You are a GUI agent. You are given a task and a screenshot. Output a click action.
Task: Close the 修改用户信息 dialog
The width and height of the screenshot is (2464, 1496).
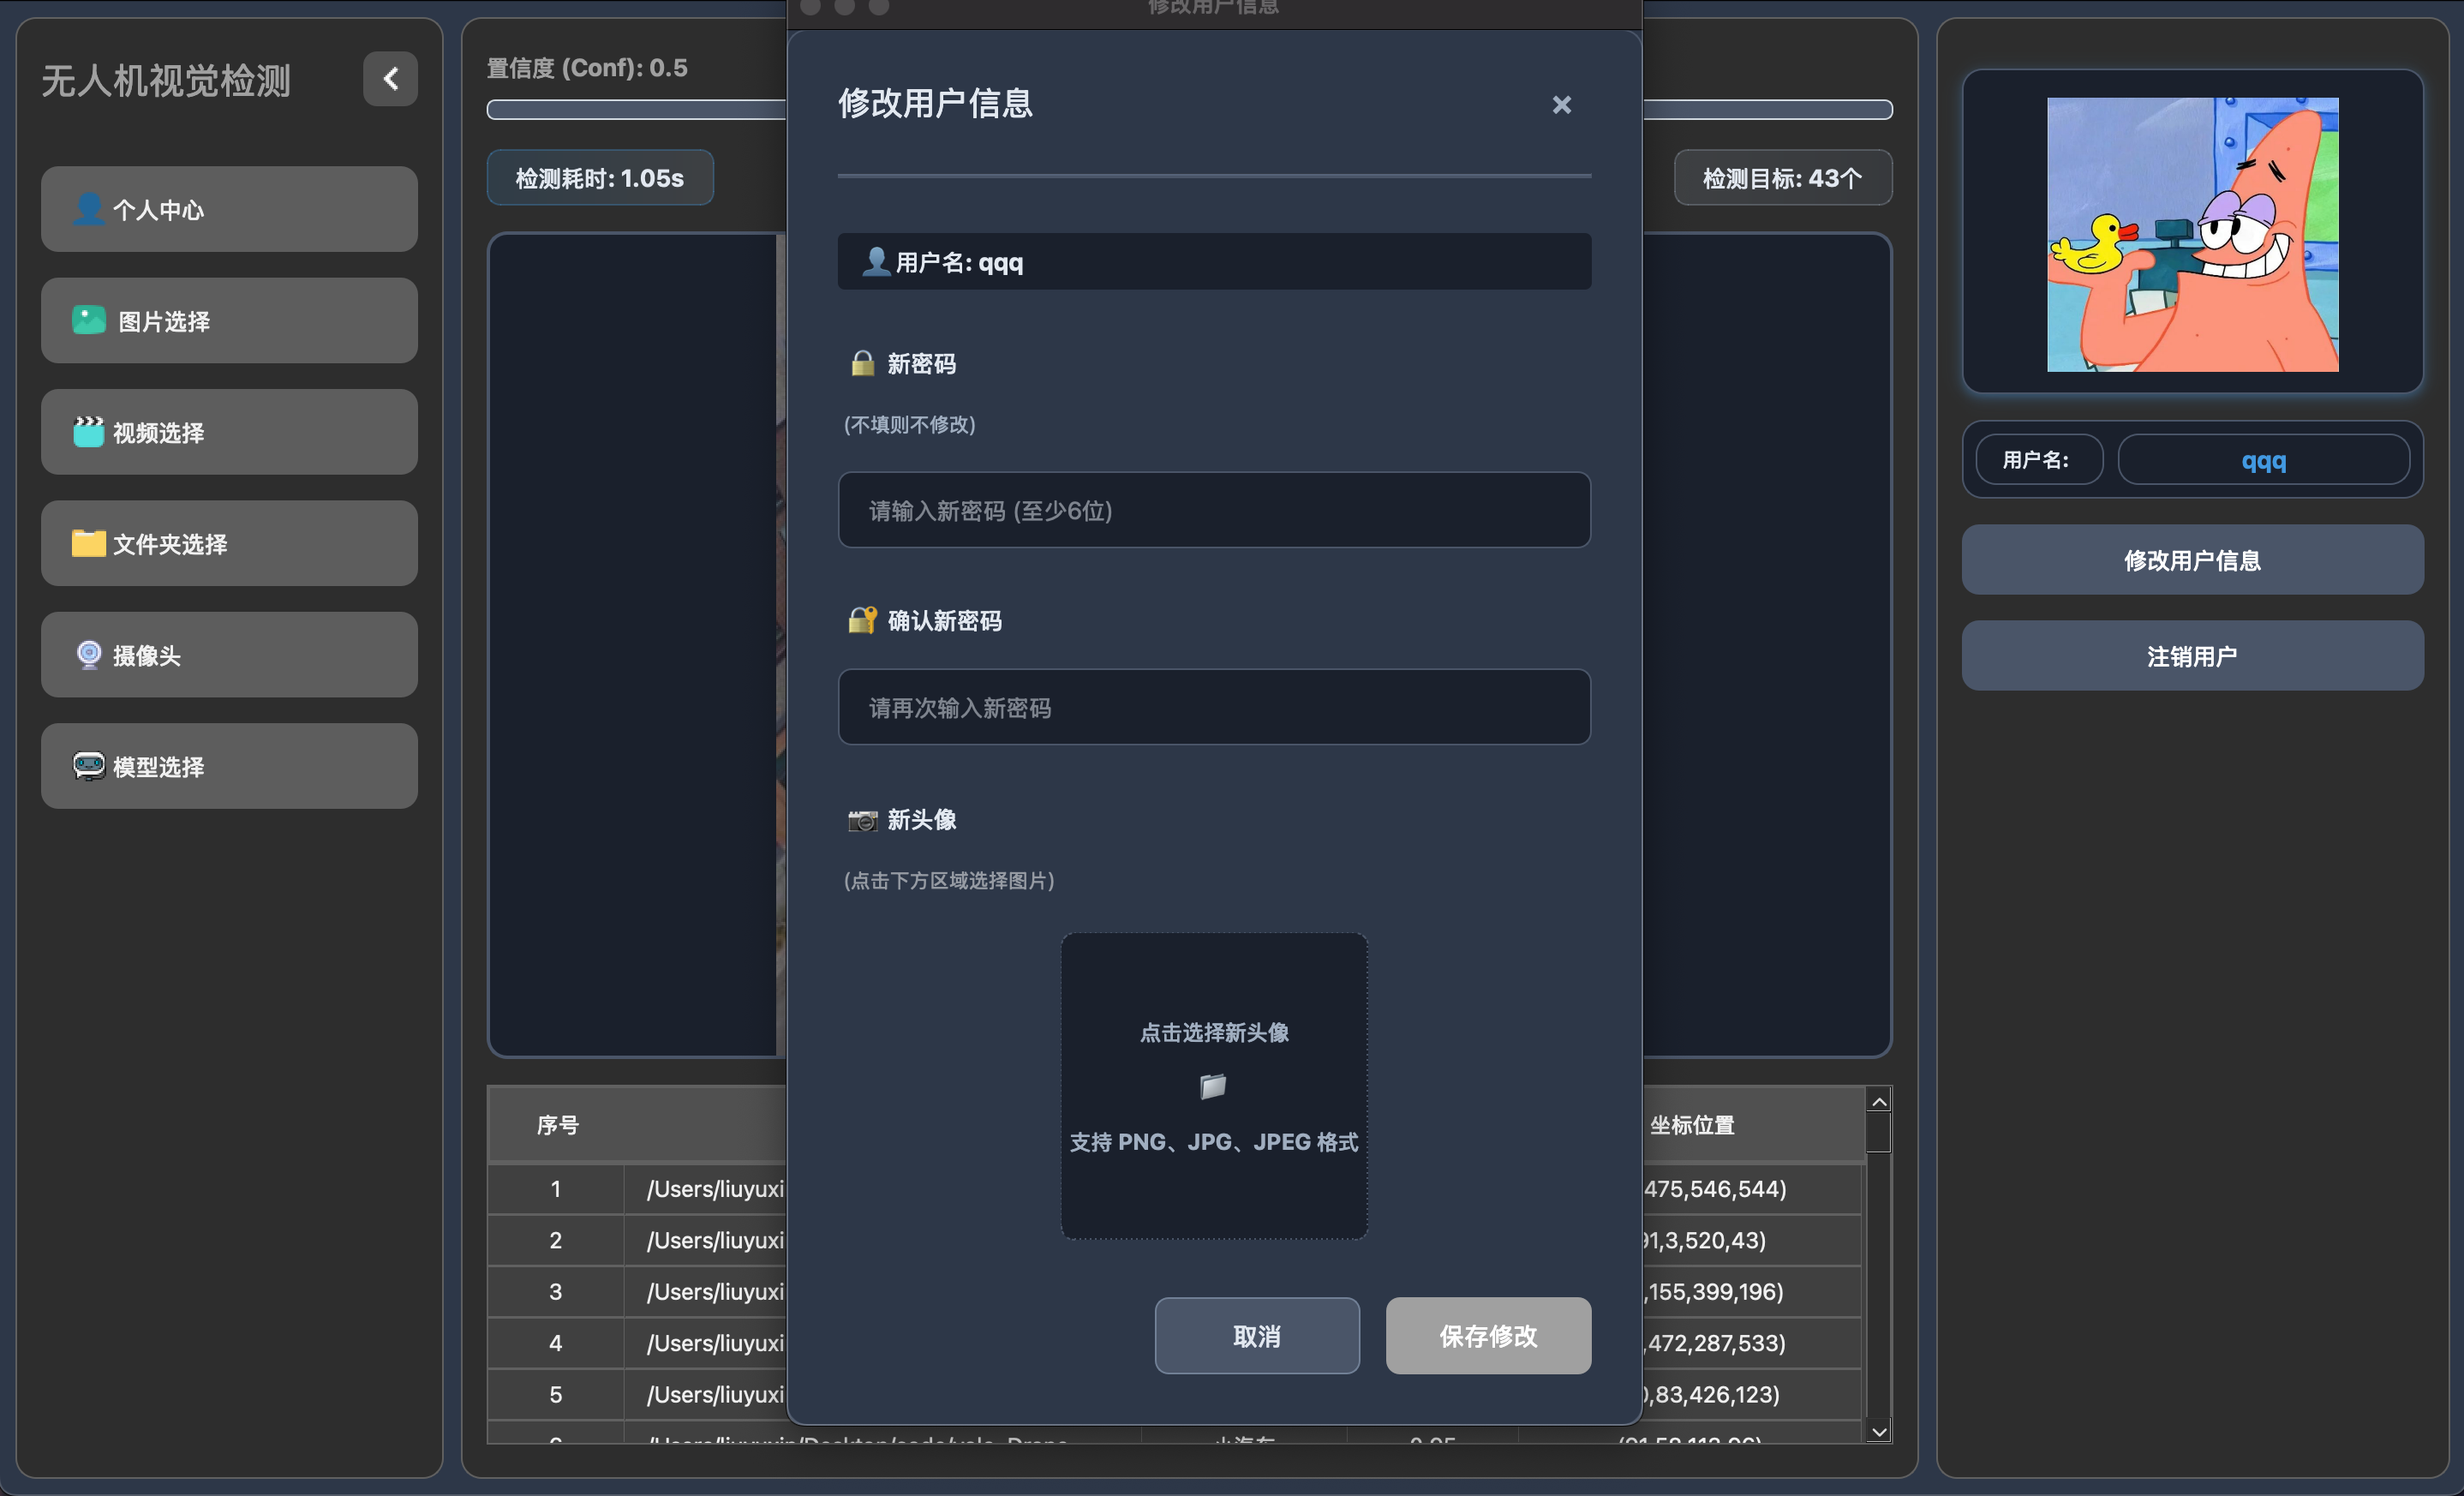1561,104
